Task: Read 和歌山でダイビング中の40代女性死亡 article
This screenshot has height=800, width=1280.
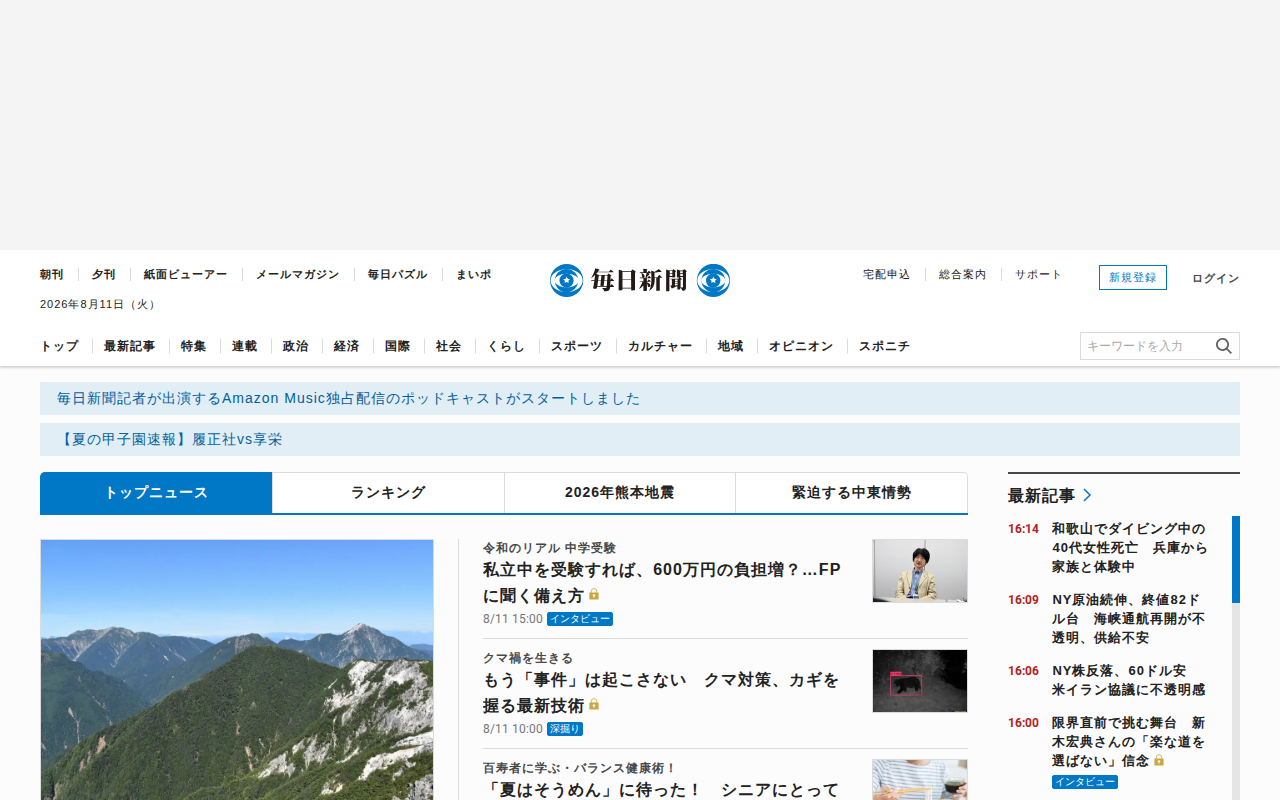Action: [x=1130, y=547]
